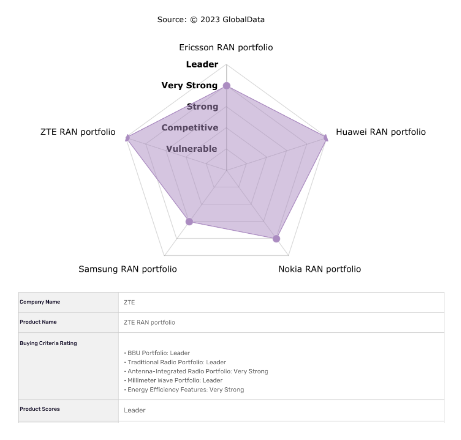Click the Leader scale label
The image size is (461, 440).
point(202,64)
